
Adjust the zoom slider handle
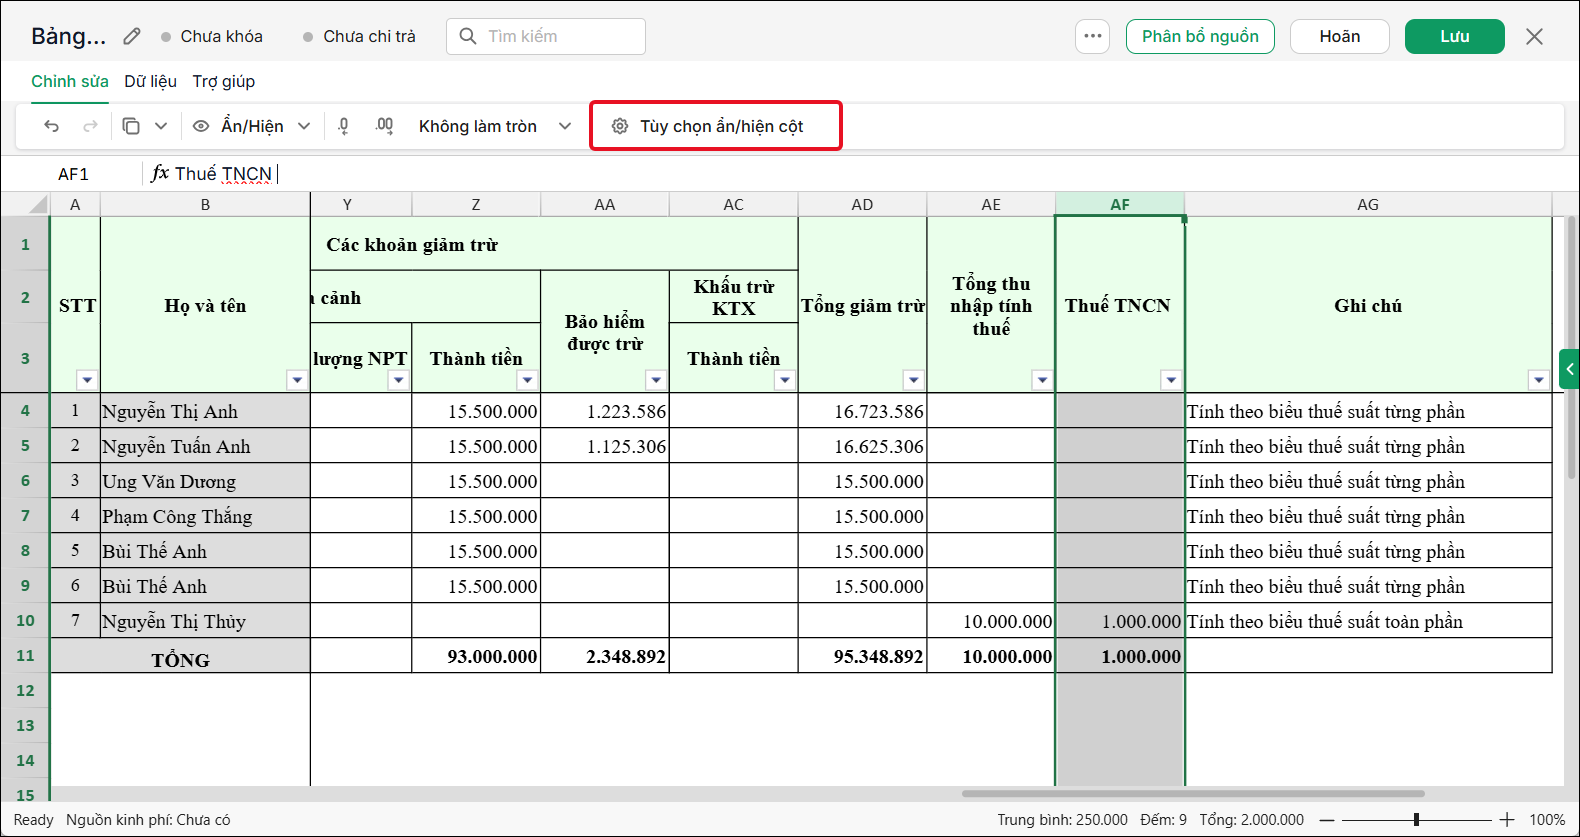[1416, 820]
